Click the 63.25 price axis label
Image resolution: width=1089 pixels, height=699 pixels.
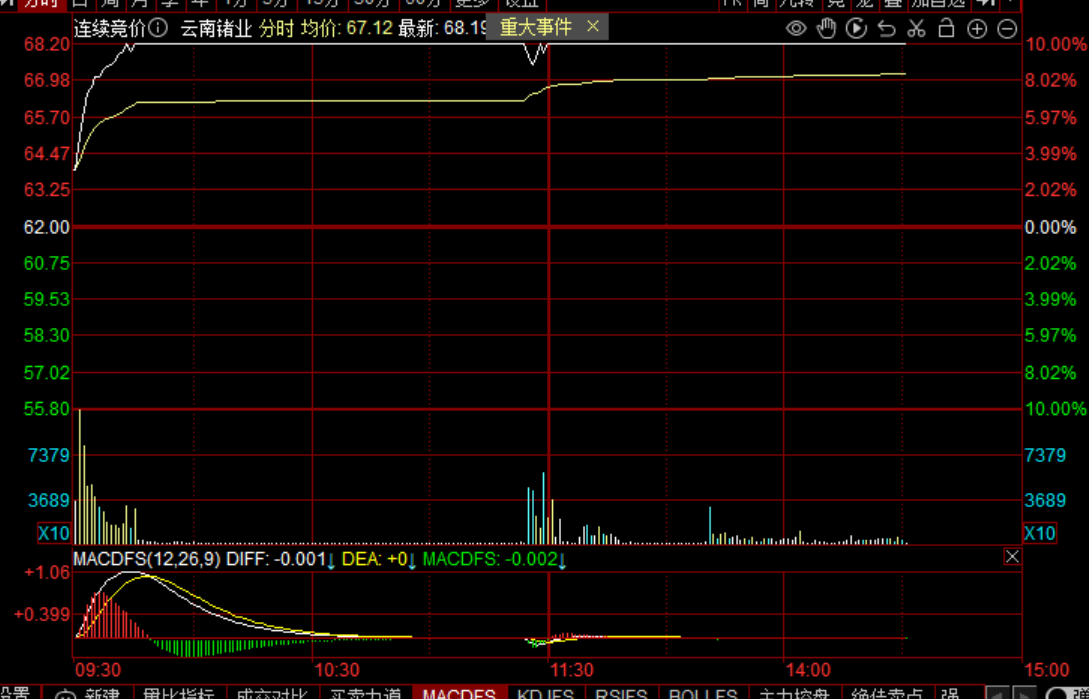pyautogui.click(x=47, y=190)
